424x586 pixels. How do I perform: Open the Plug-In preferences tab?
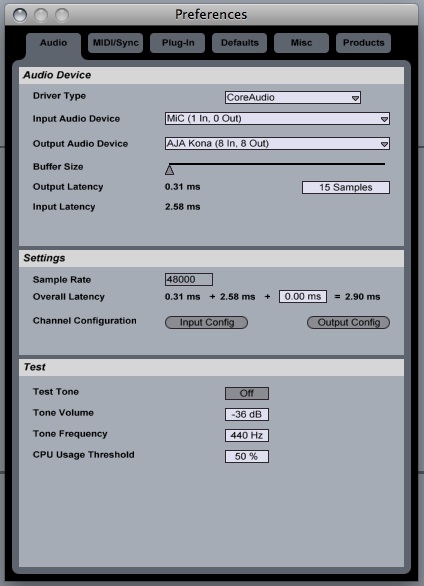tap(177, 43)
